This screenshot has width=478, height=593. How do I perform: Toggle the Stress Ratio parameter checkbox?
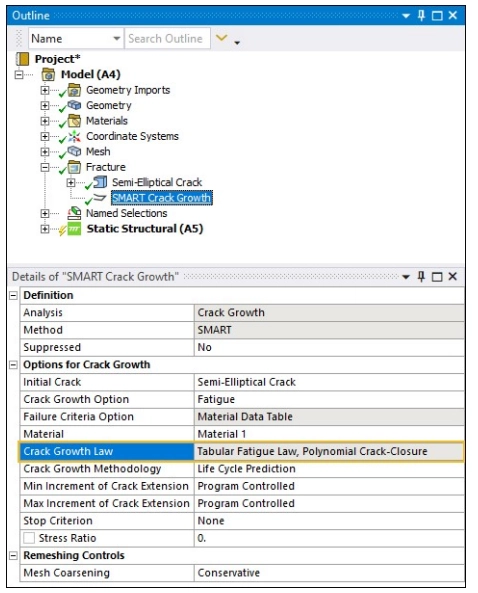pos(29,538)
